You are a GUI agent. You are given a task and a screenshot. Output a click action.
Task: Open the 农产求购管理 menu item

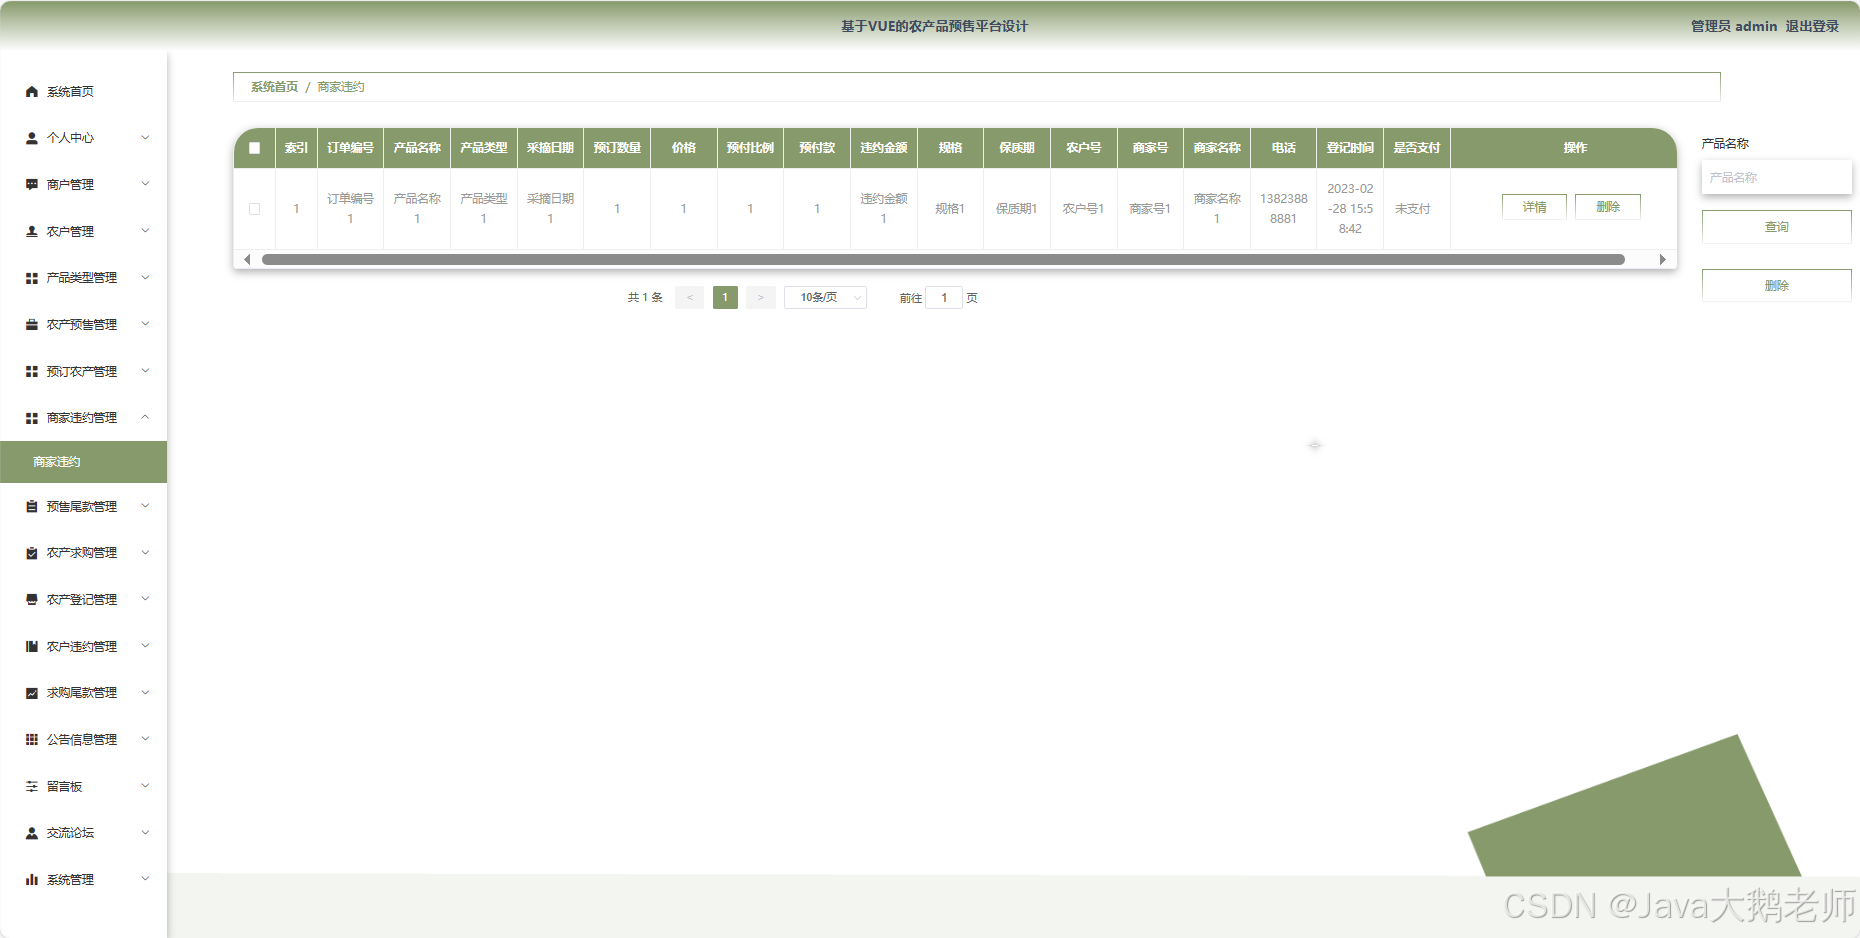pyautogui.click(x=84, y=553)
